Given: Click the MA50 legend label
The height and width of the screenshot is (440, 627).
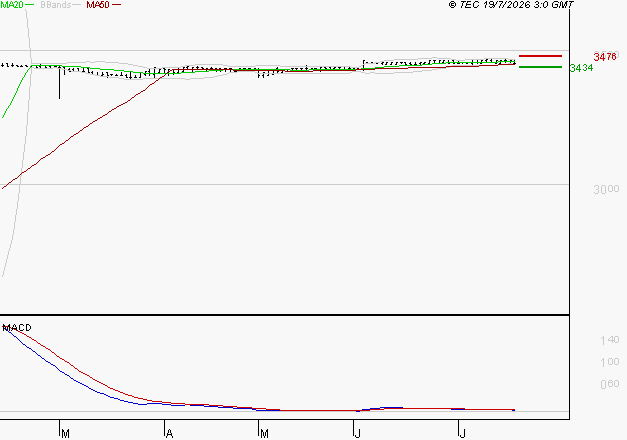Looking at the screenshot, I should 98,5.
